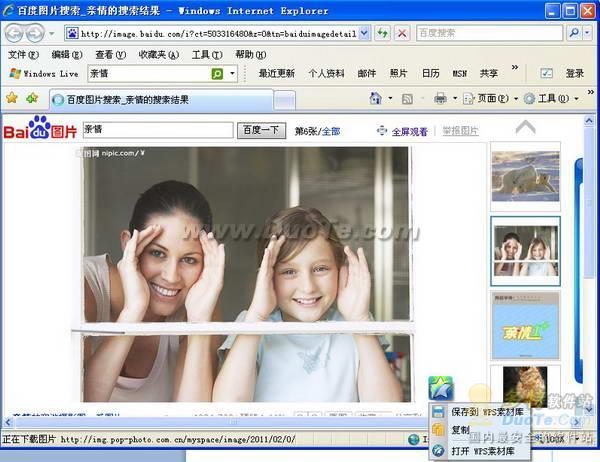Expand Windows Live toolbar overflow chevron
600x462 pixels.
tap(515, 67)
